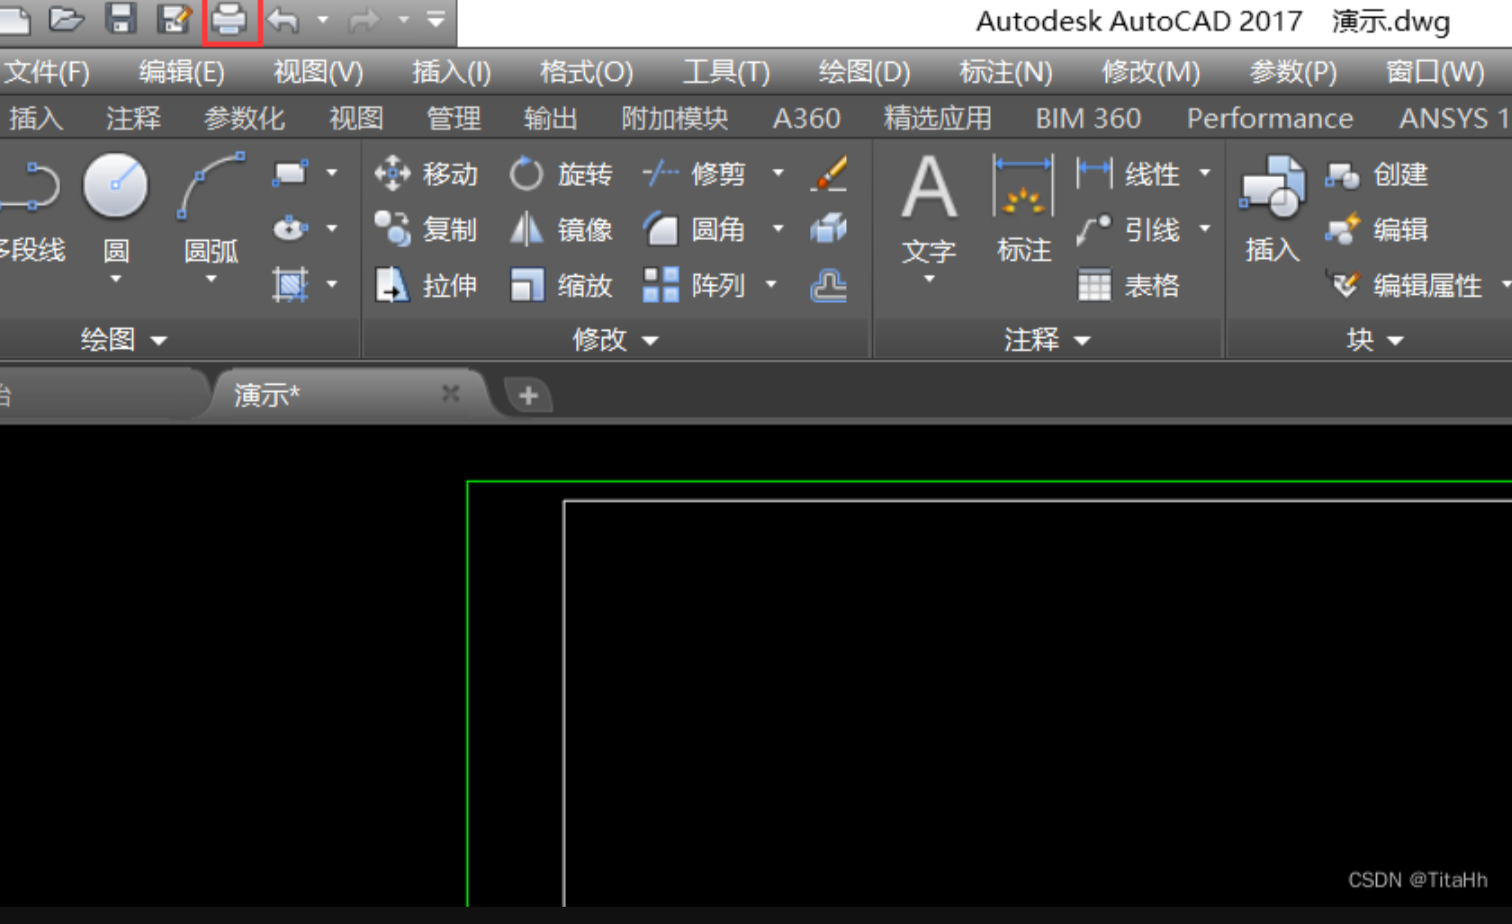Open a drawing with the folder icon
Screen dimensions: 1512x924
(66, 18)
